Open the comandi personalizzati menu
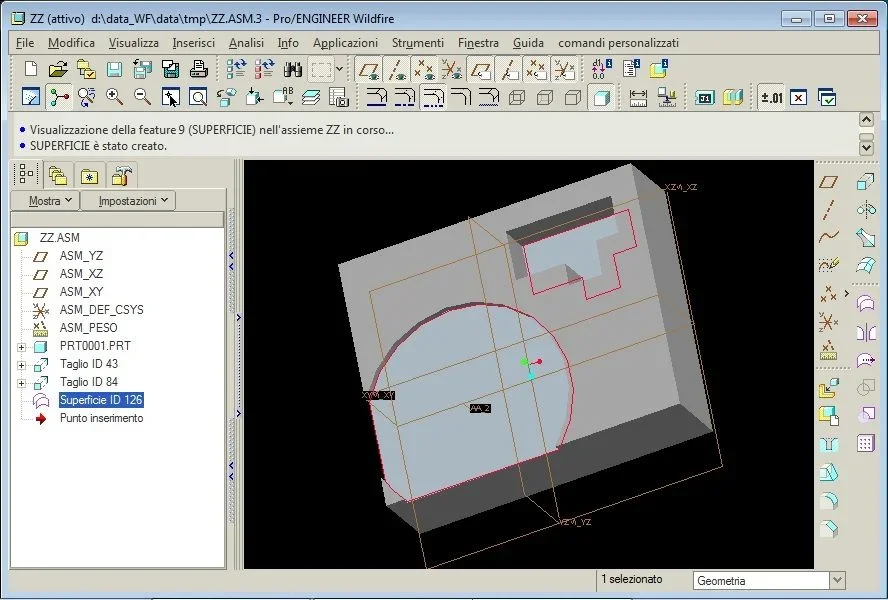Screen dimensions: 888x600 [x=618, y=43]
